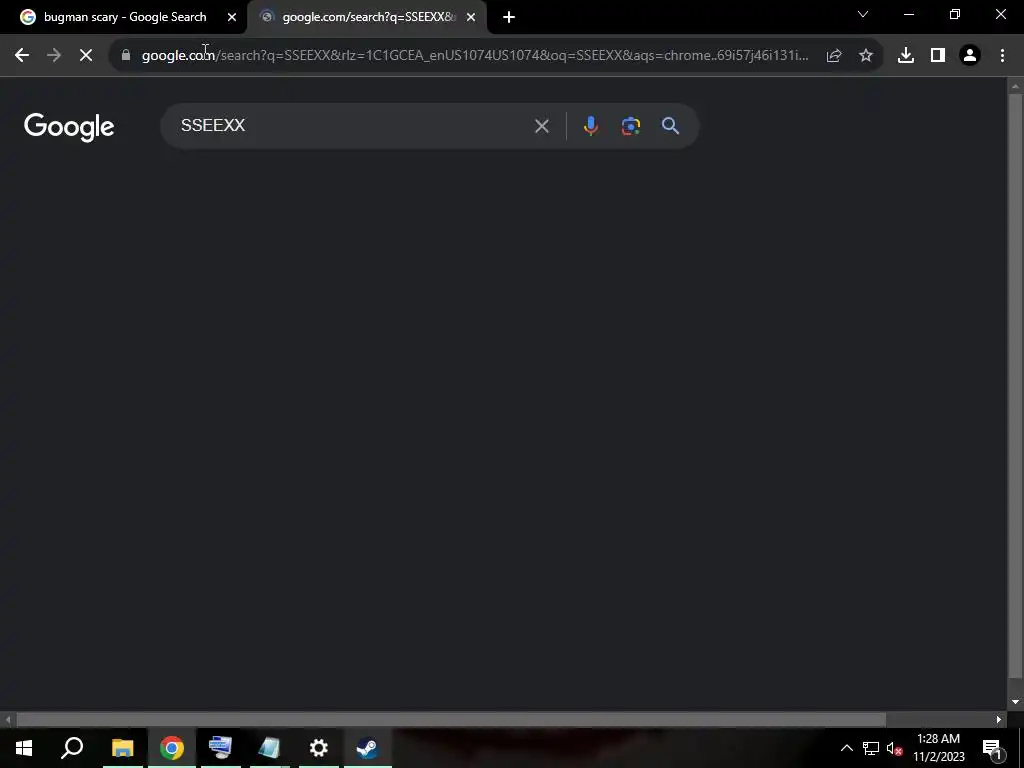Click the muted volume tray icon
This screenshot has height=768, width=1024.
tap(894, 748)
